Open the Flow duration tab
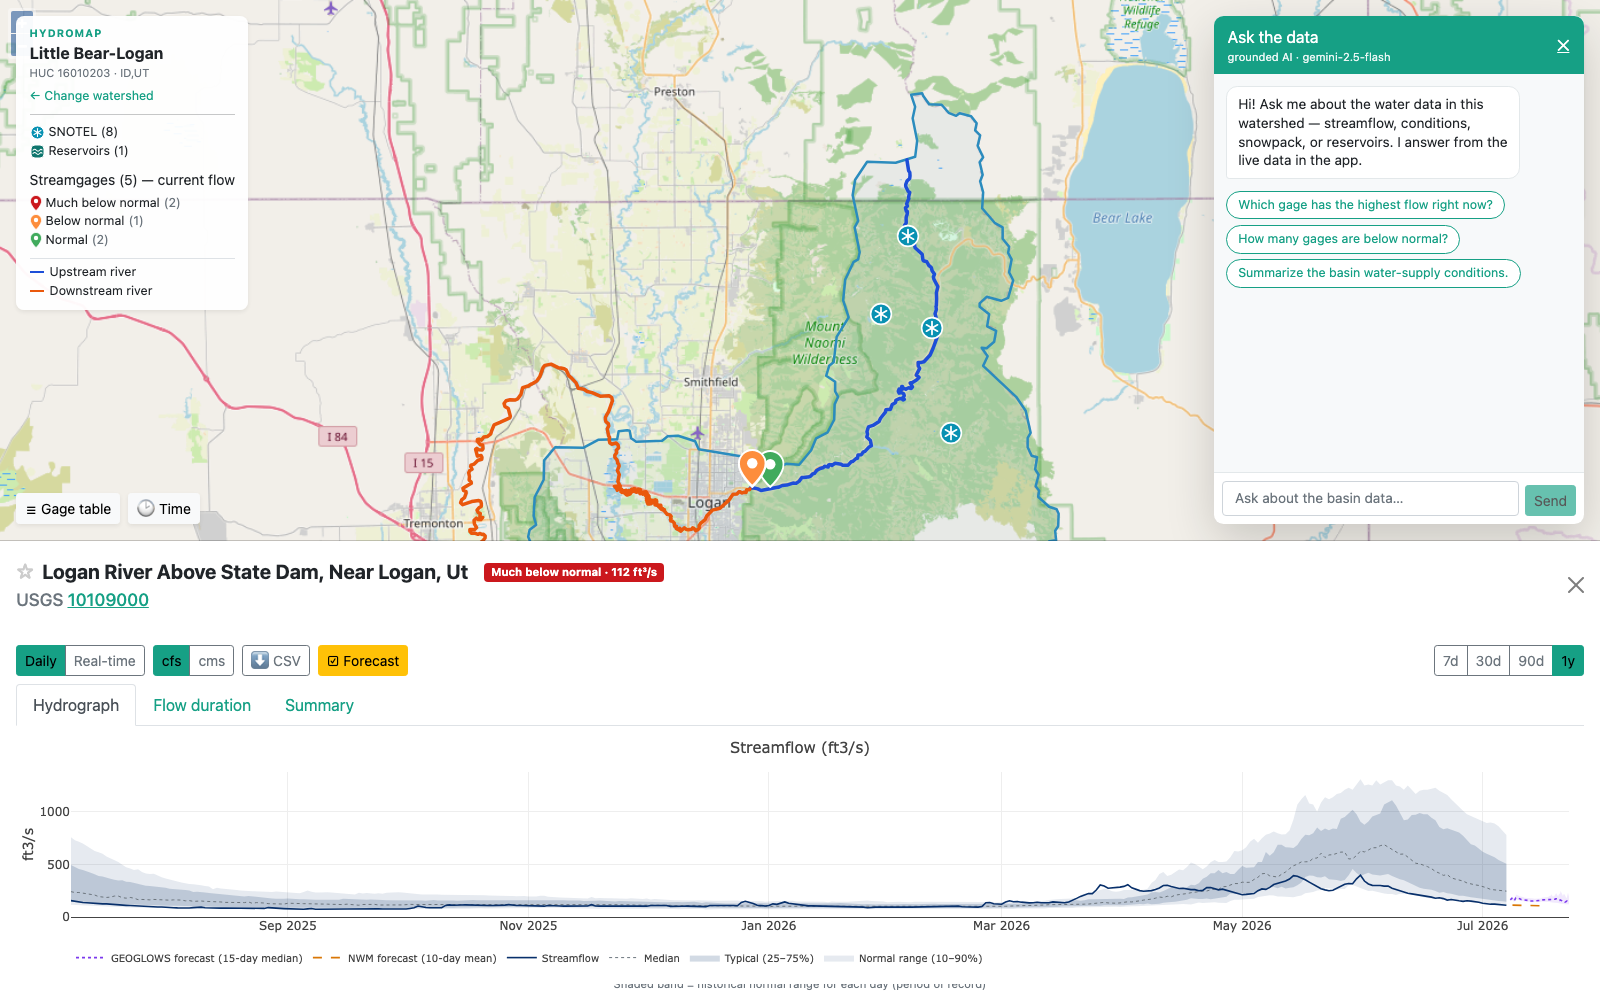Viewport: 1600px width, 1000px height. pos(202,705)
